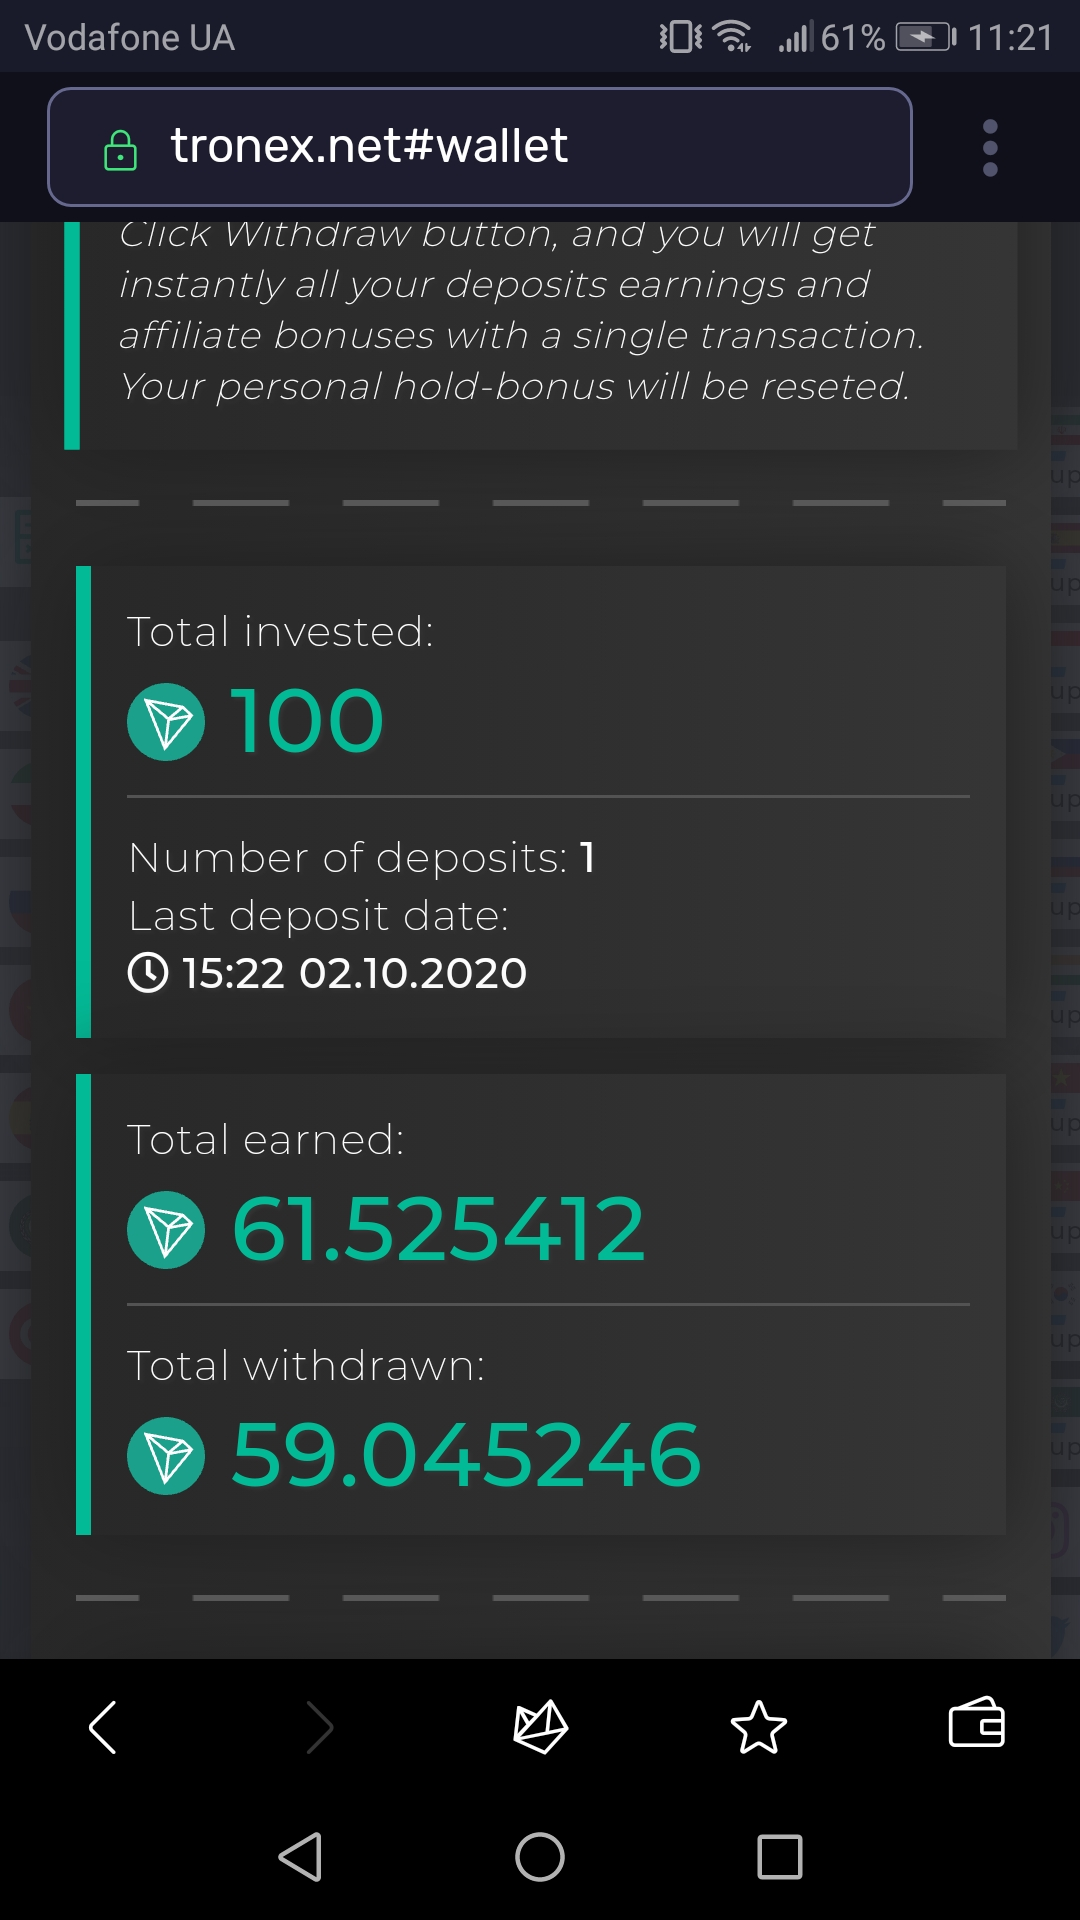Select the 59.045246 withdrawn amount
Viewport: 1080px width, 1920px height.
coord(466,1456)
